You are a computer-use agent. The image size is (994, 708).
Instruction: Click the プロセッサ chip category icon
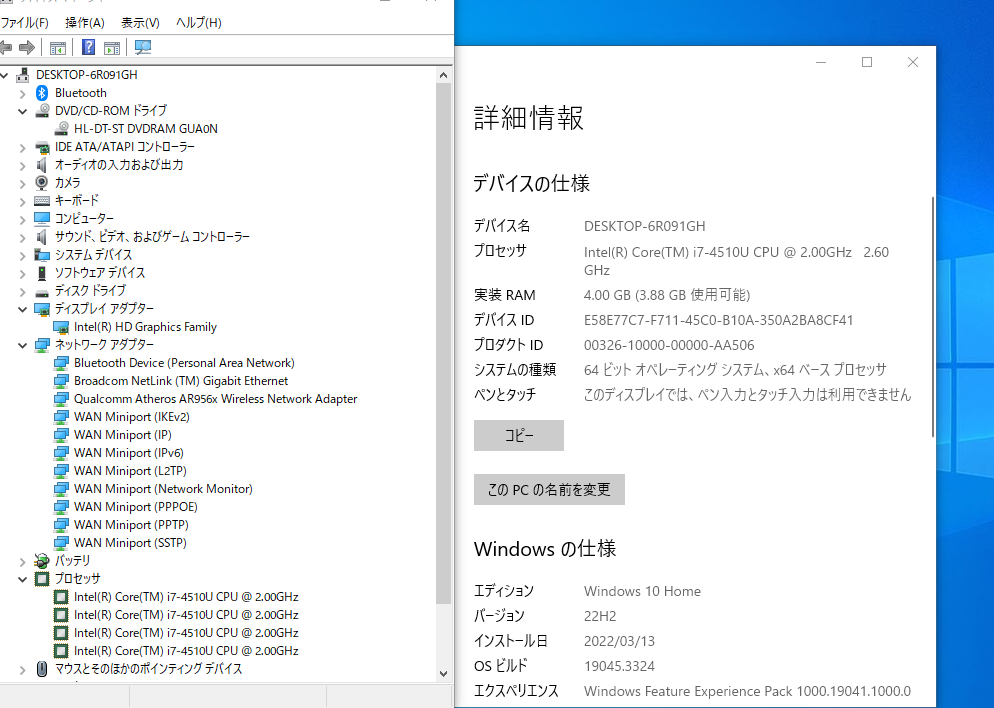pyautogui.click(x=42, y=579)
